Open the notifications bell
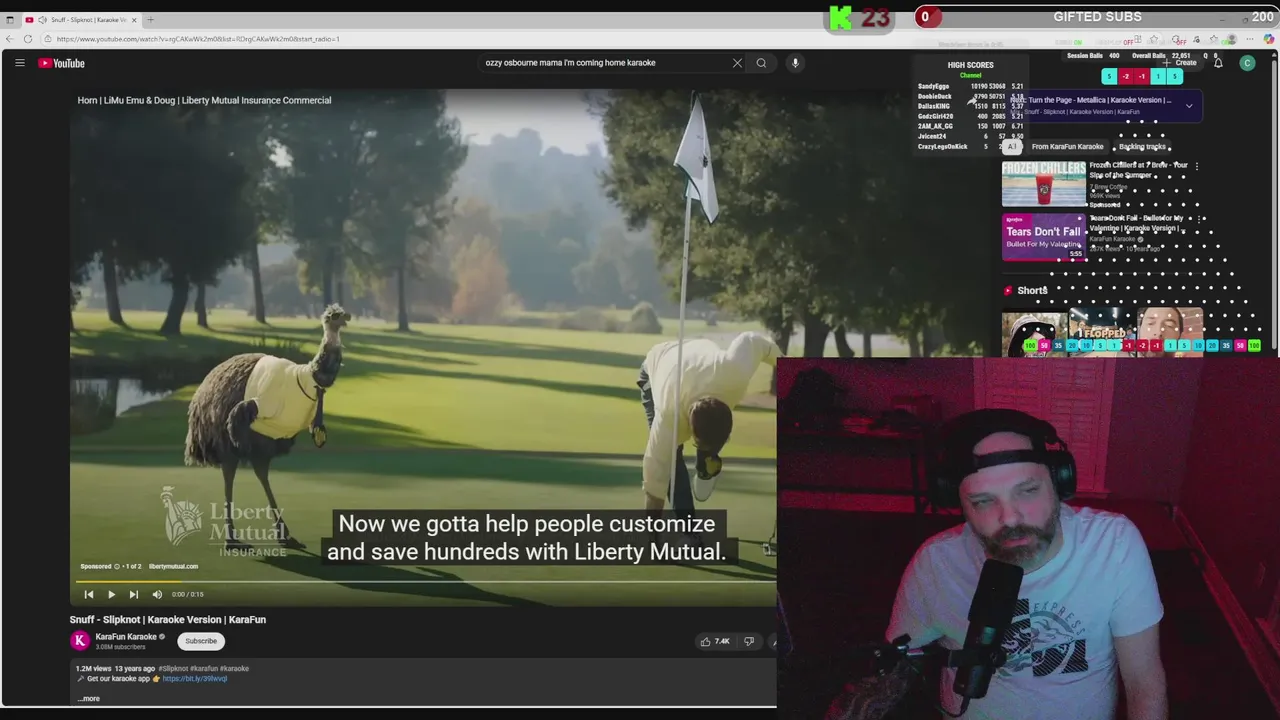 tap(1218, 63)
